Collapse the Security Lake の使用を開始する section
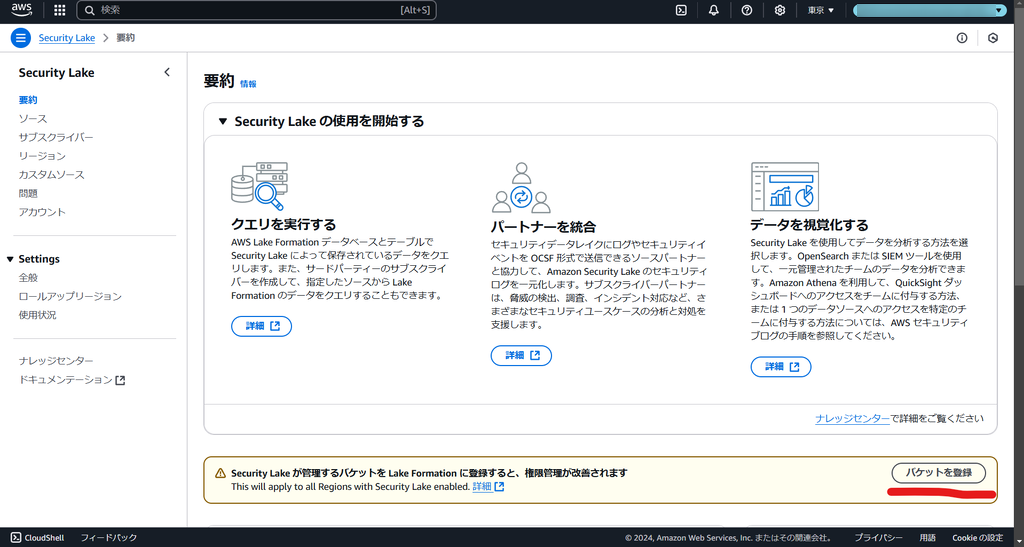The width and height of the screenshot is (1024, 547). pos(223,121)
